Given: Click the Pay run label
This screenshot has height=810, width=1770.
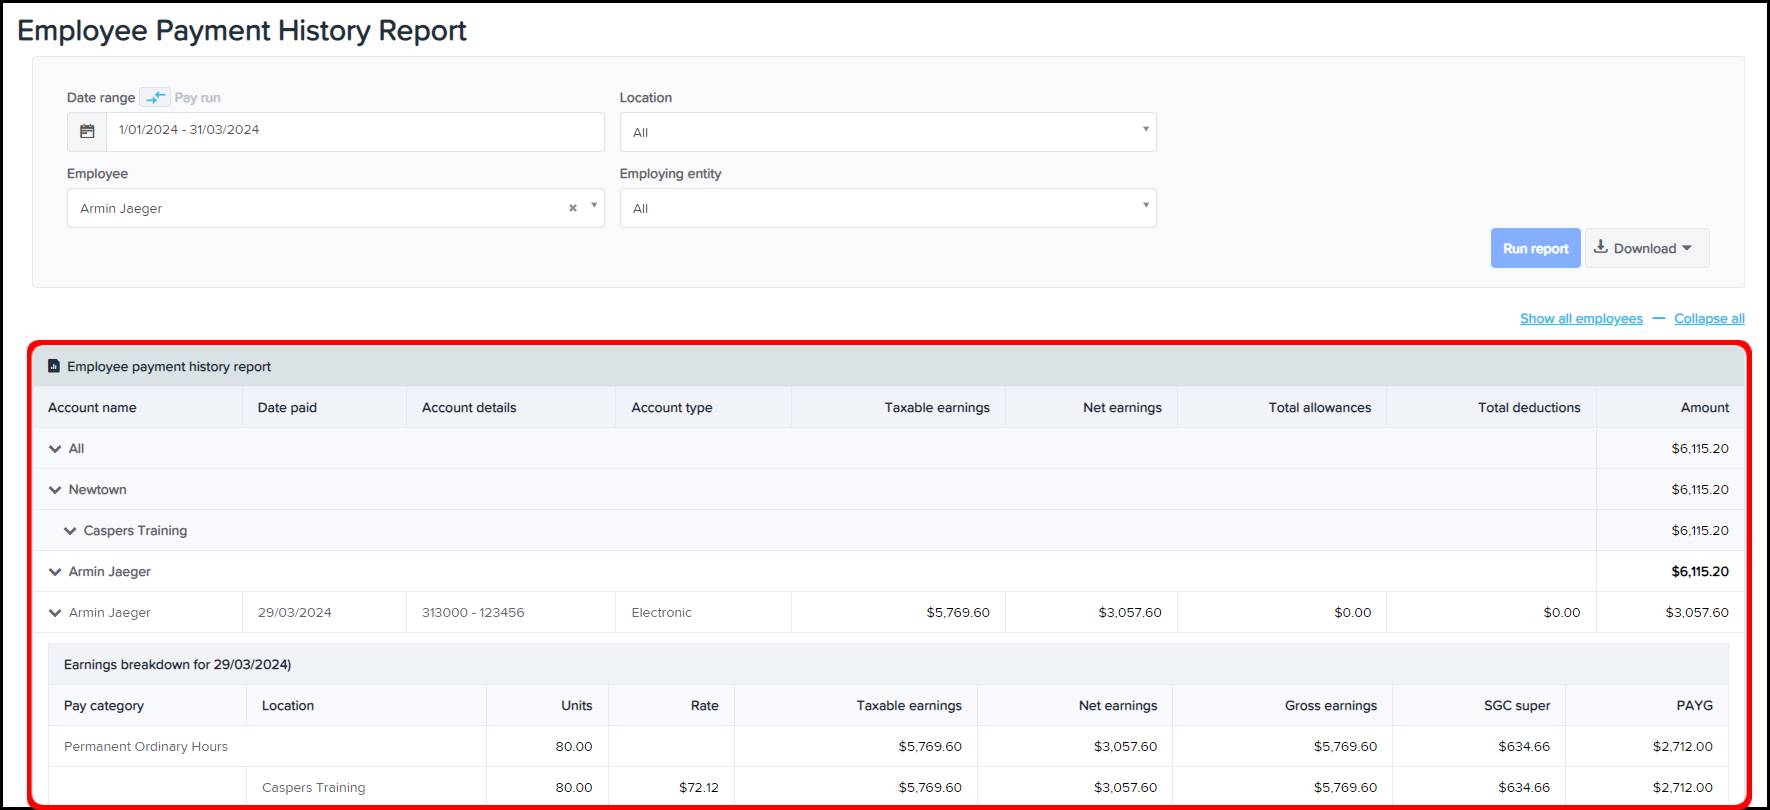Looking at the screenshot, I should point(197,98).
